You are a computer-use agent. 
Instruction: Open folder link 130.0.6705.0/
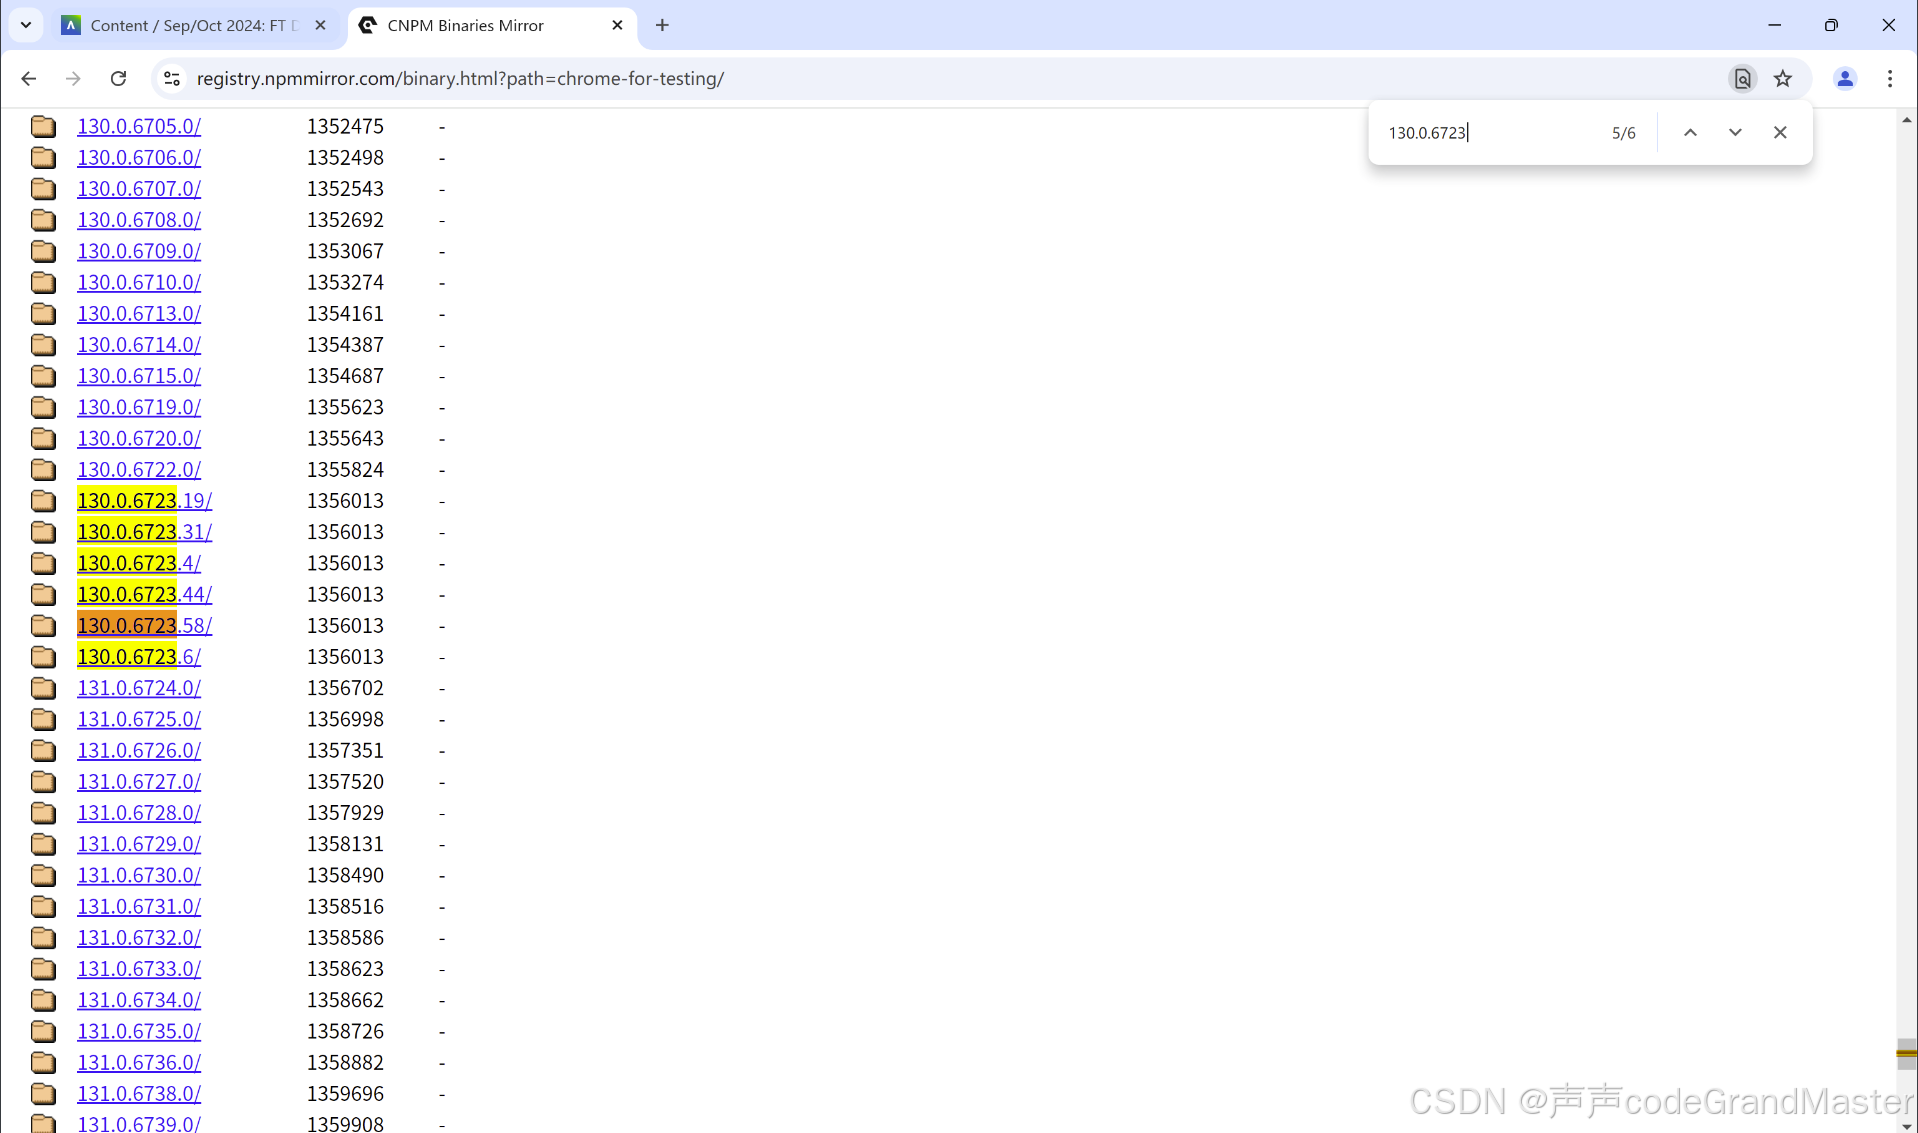[x=139, y=126]
